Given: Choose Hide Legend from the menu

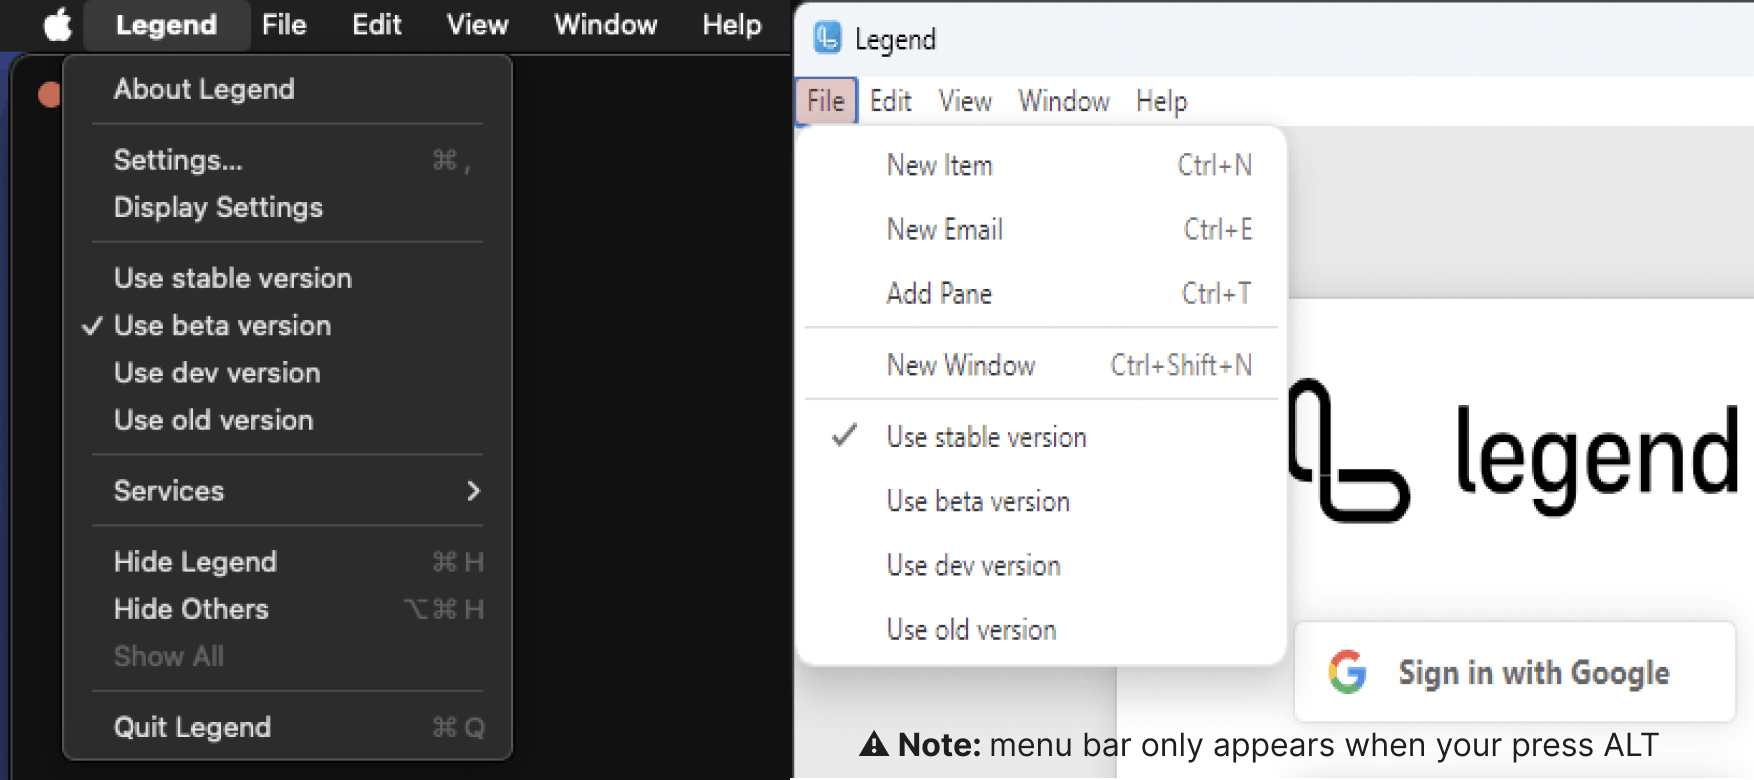Looking at the screenshot, I should coord(288,562).
